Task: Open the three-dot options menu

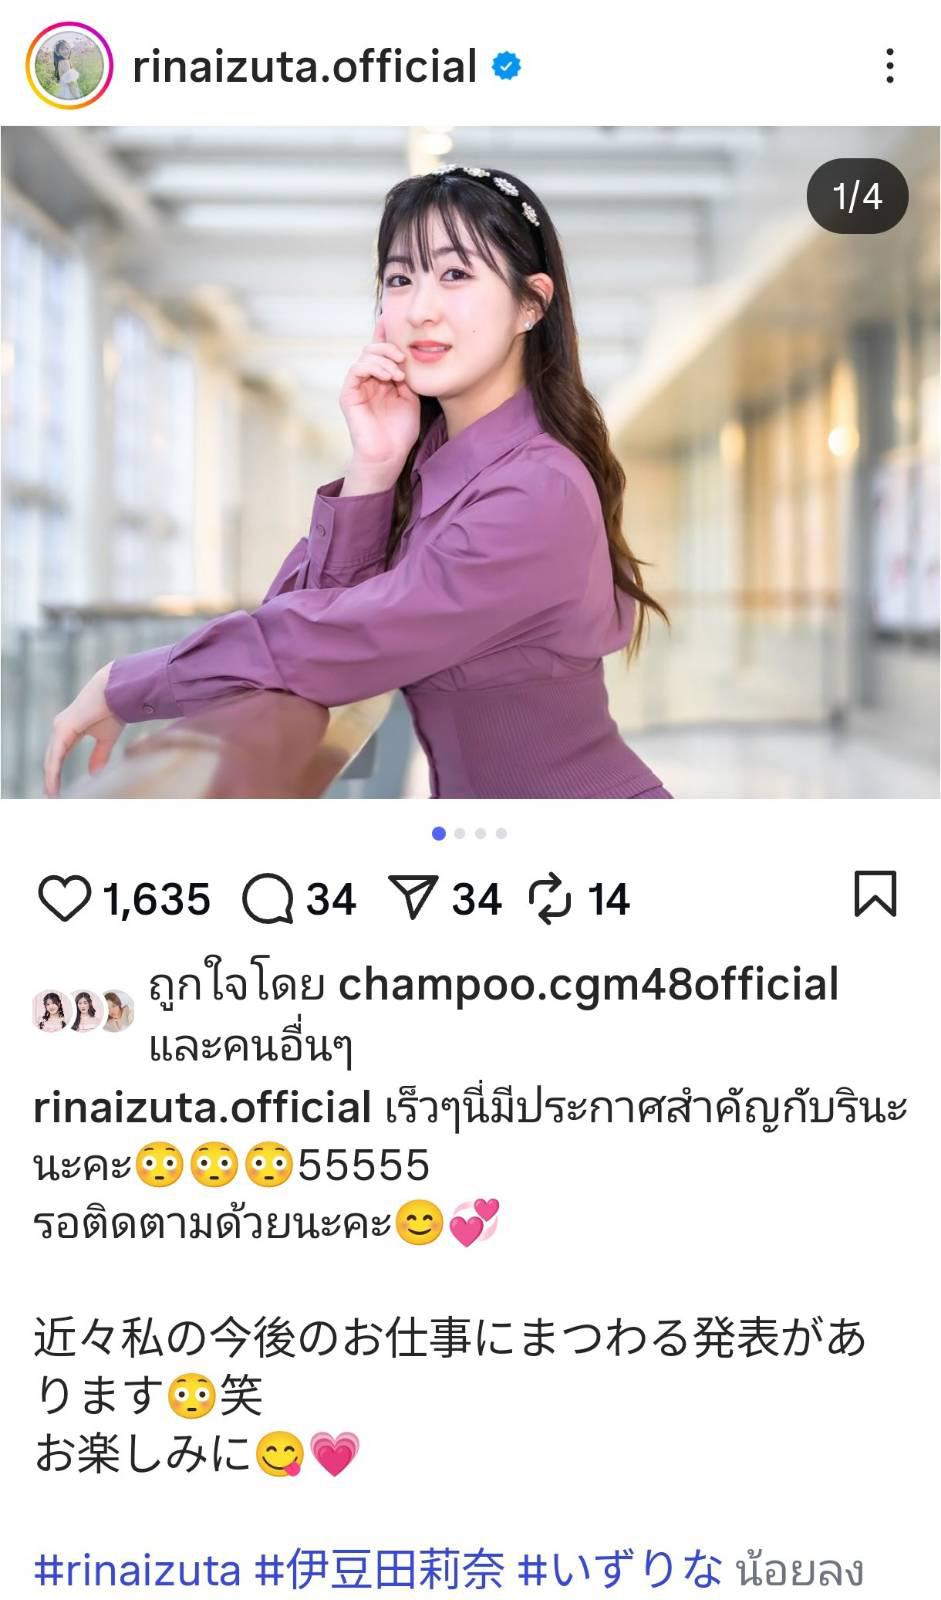Action: click(x=889, y=67)
